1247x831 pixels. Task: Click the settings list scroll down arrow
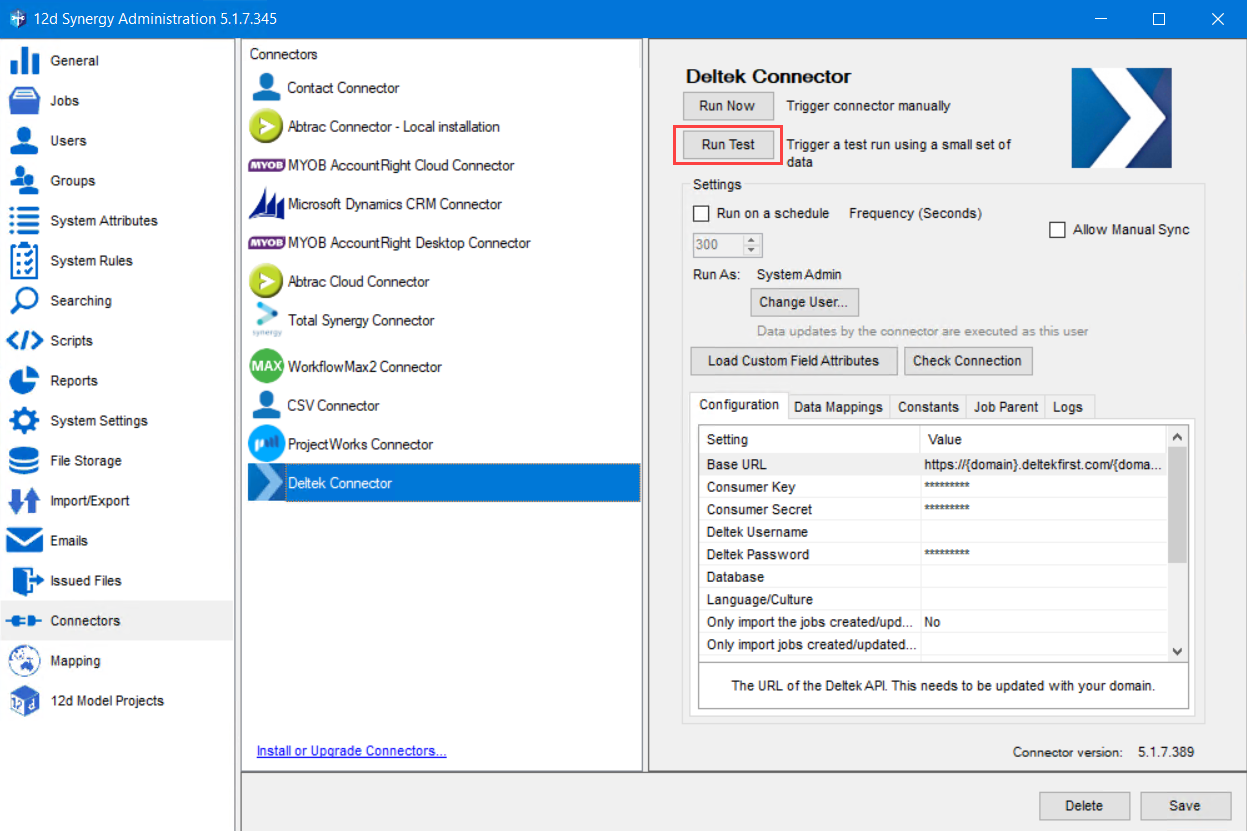point(1177,650)
